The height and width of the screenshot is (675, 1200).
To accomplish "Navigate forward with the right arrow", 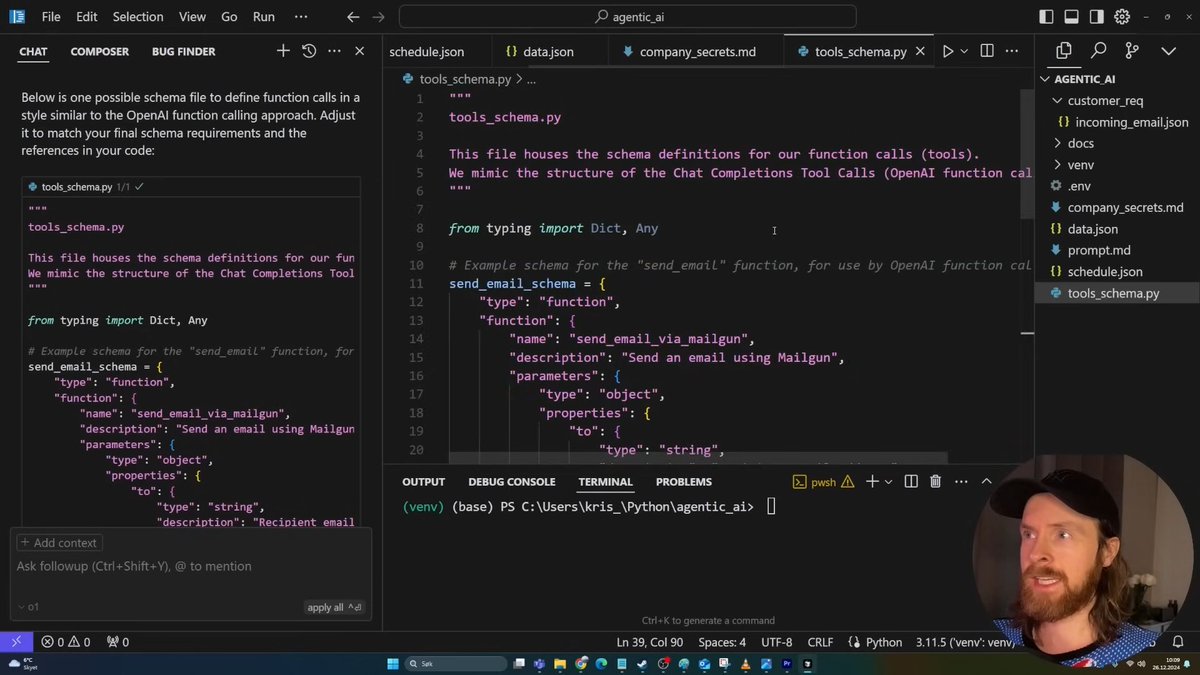I will coord(378,17).
